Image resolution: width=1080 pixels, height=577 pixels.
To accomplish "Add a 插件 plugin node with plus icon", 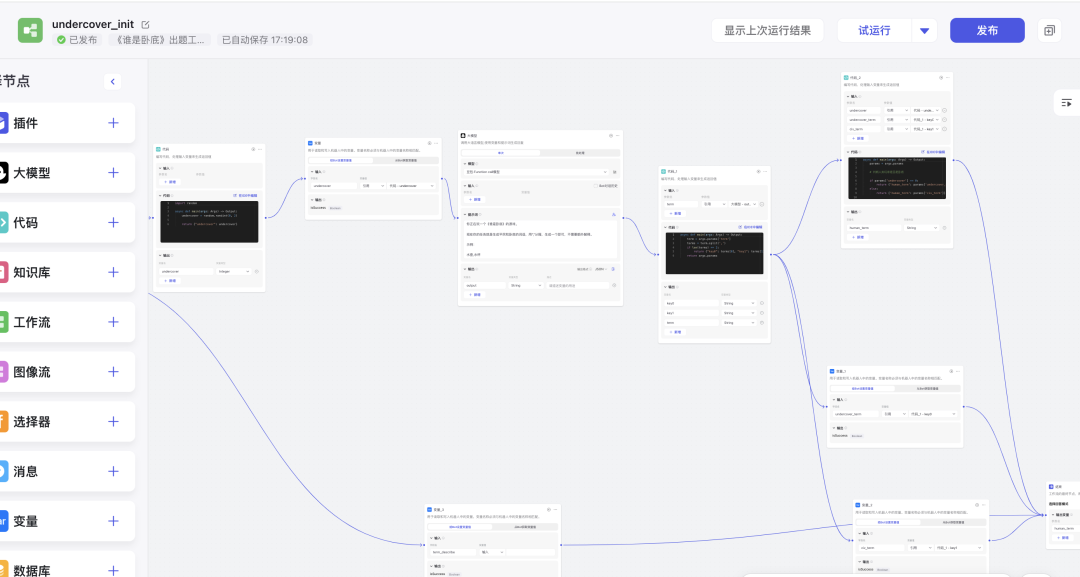I will click(113, 123).
